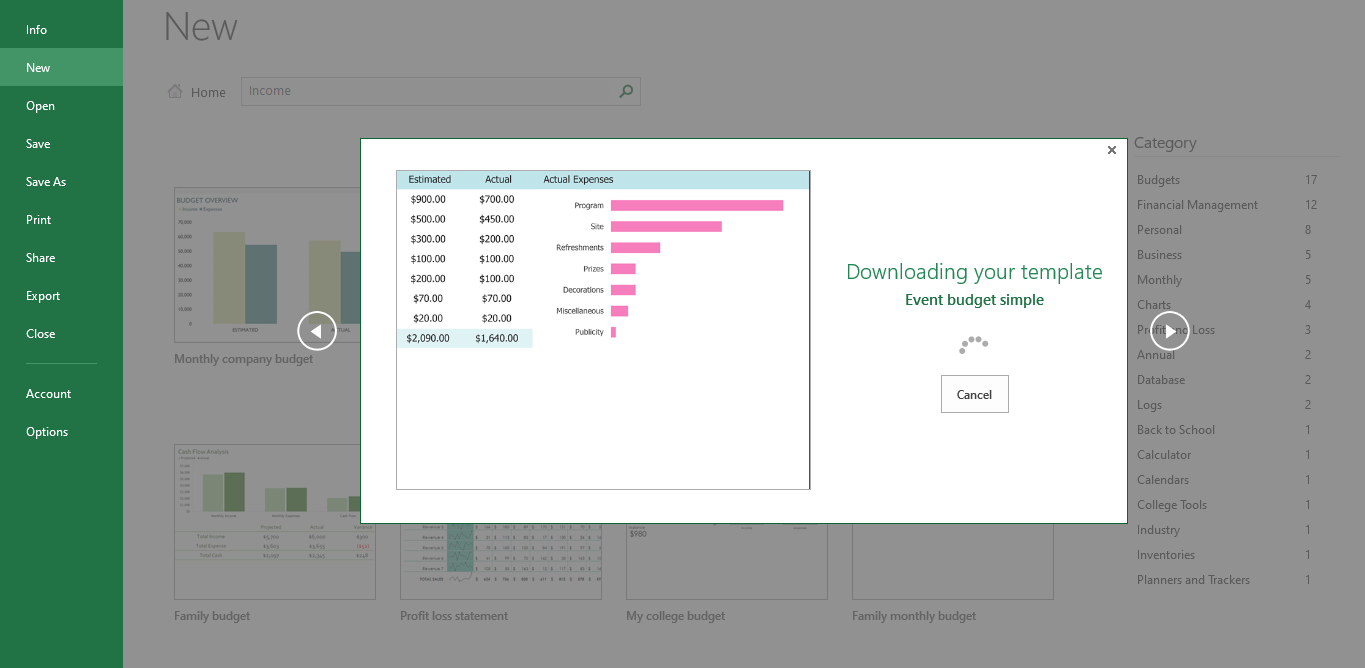Open the Account page
Screen dimensions: 1365x668
[49, 394]
